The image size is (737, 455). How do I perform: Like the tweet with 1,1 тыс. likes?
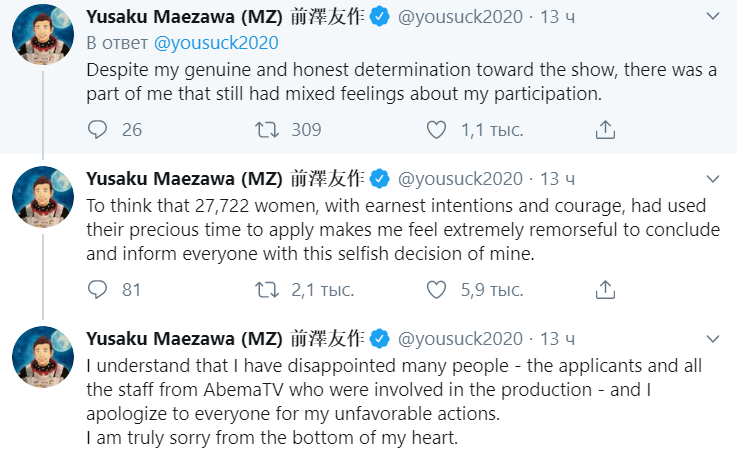point(436,130)
